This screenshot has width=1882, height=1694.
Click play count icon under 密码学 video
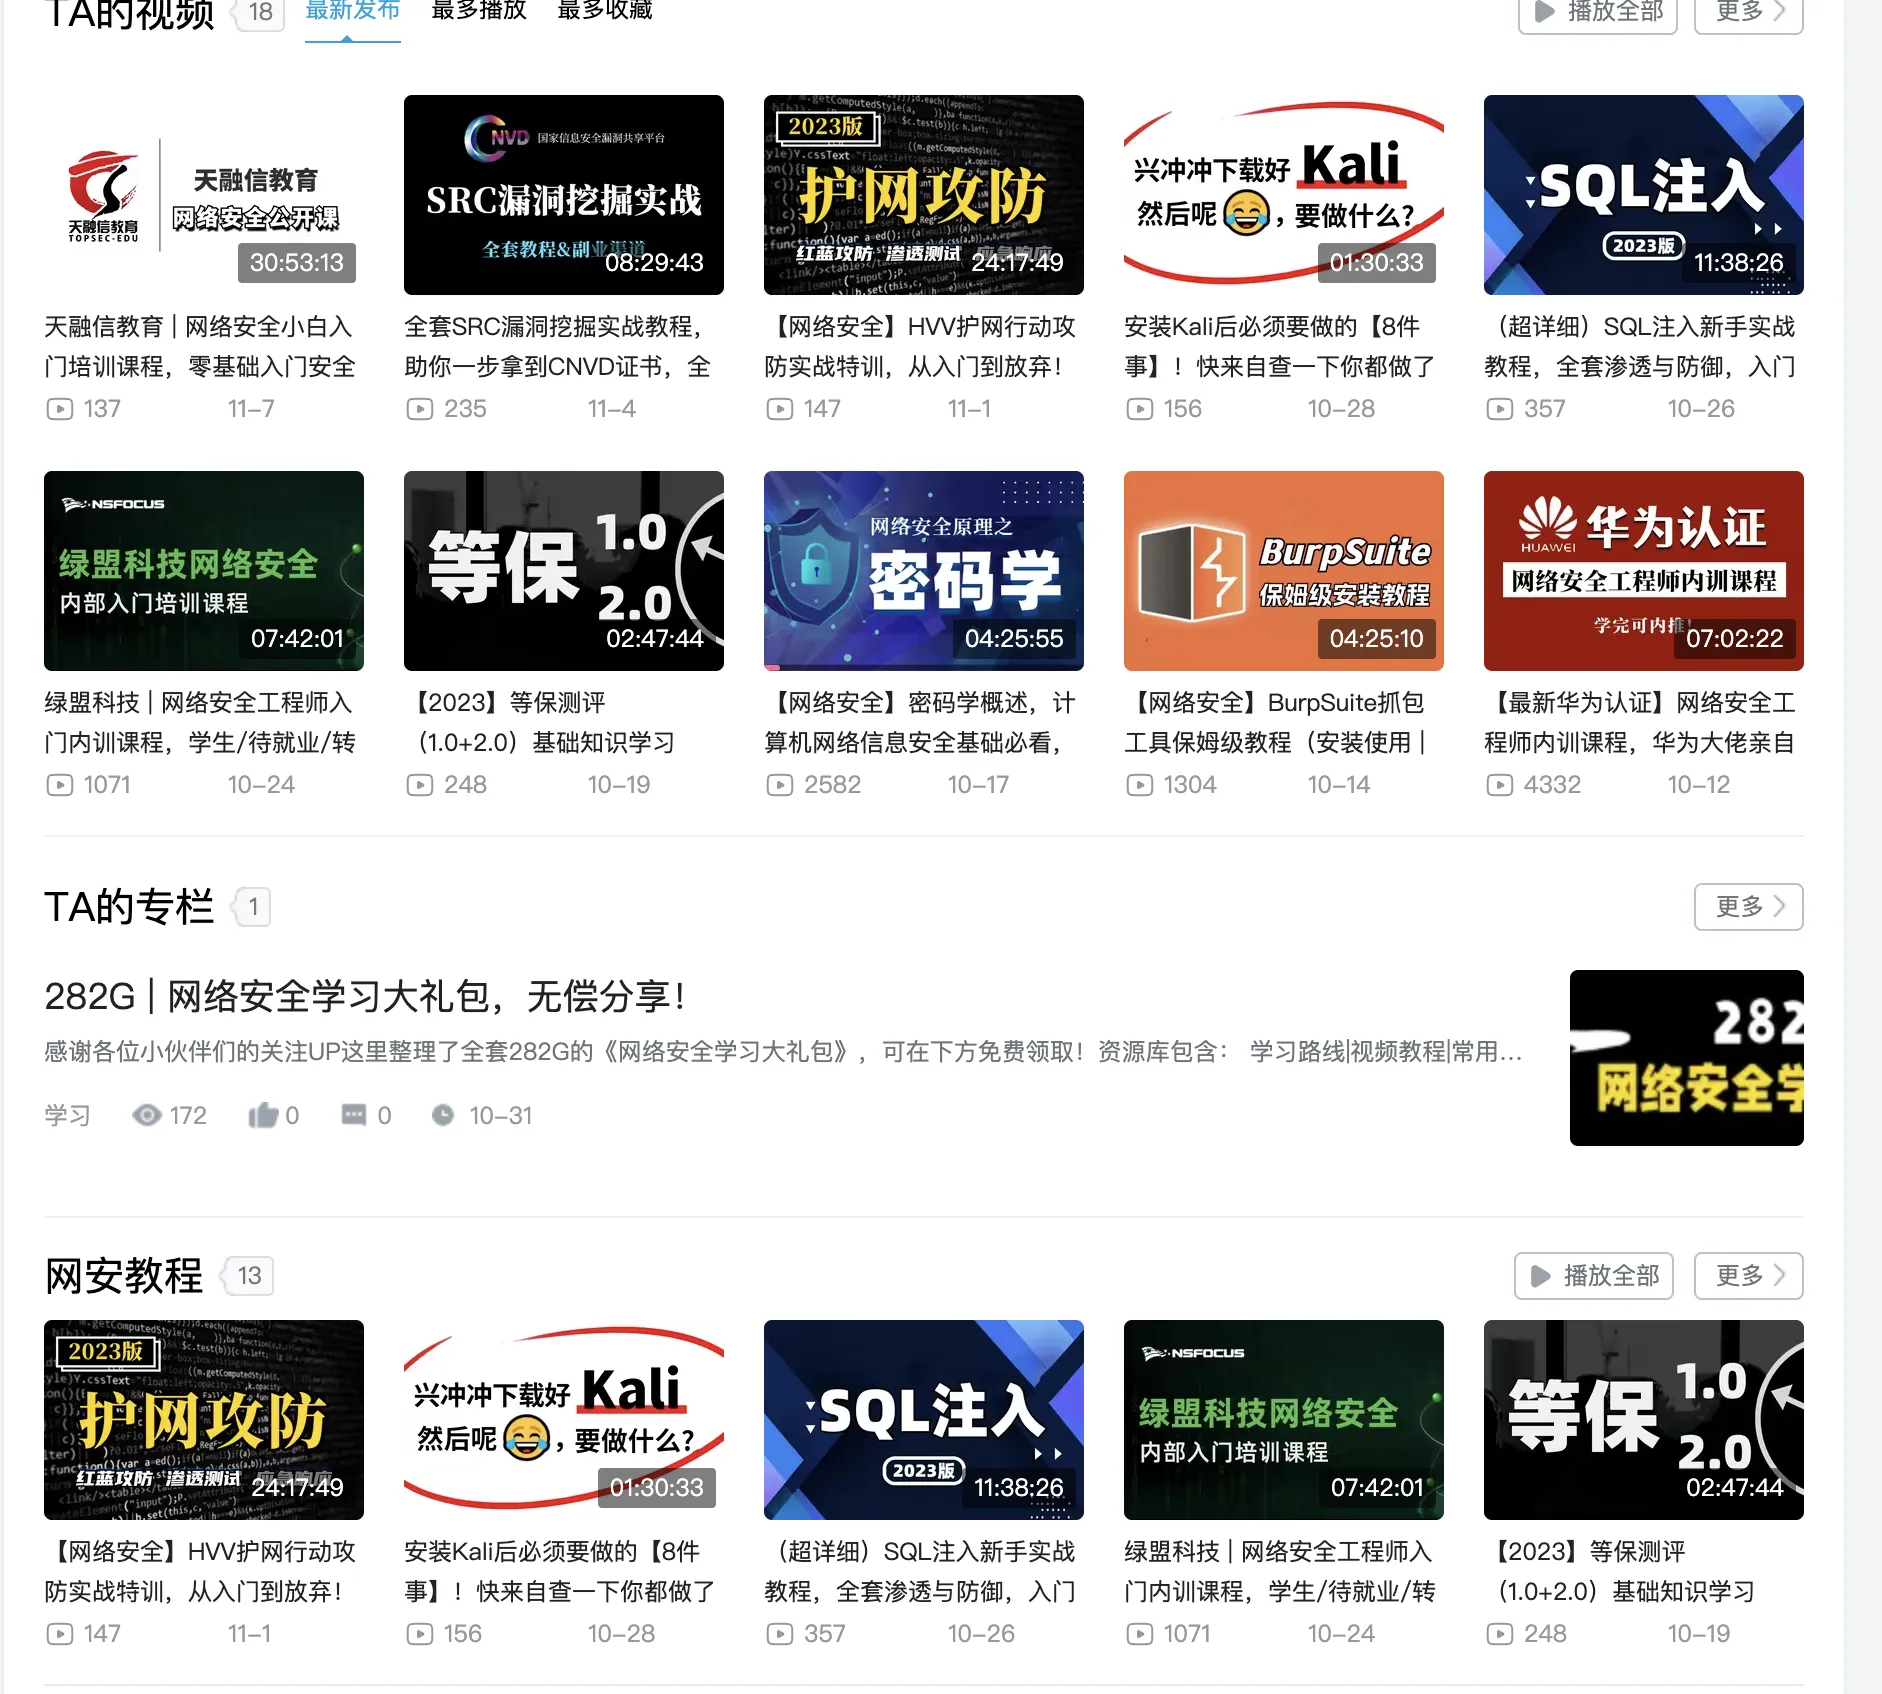779,785
